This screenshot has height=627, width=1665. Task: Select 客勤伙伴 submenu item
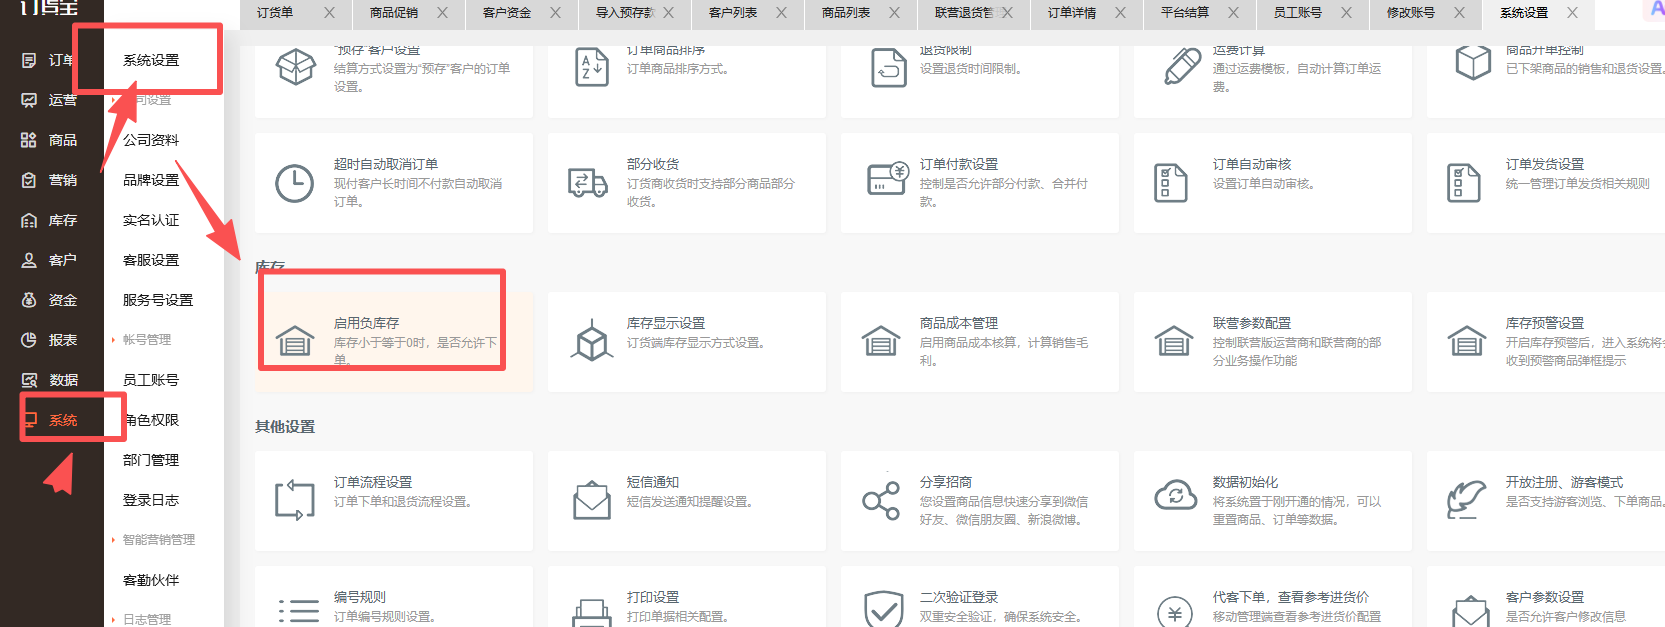pos(151,580)
